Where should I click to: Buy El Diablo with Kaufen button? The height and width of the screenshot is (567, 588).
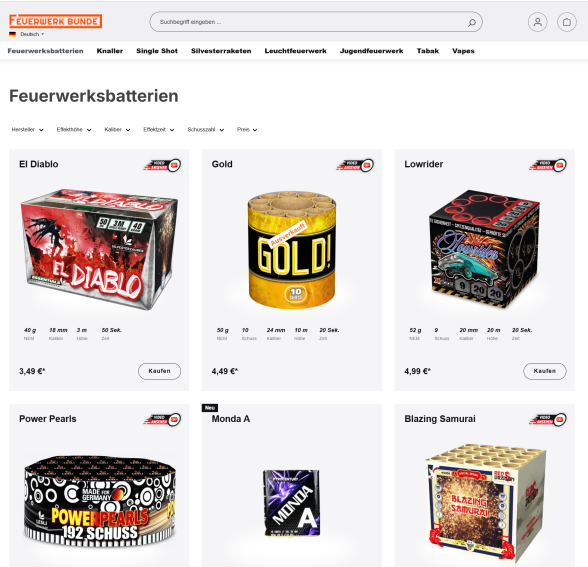tap(159, 371)
